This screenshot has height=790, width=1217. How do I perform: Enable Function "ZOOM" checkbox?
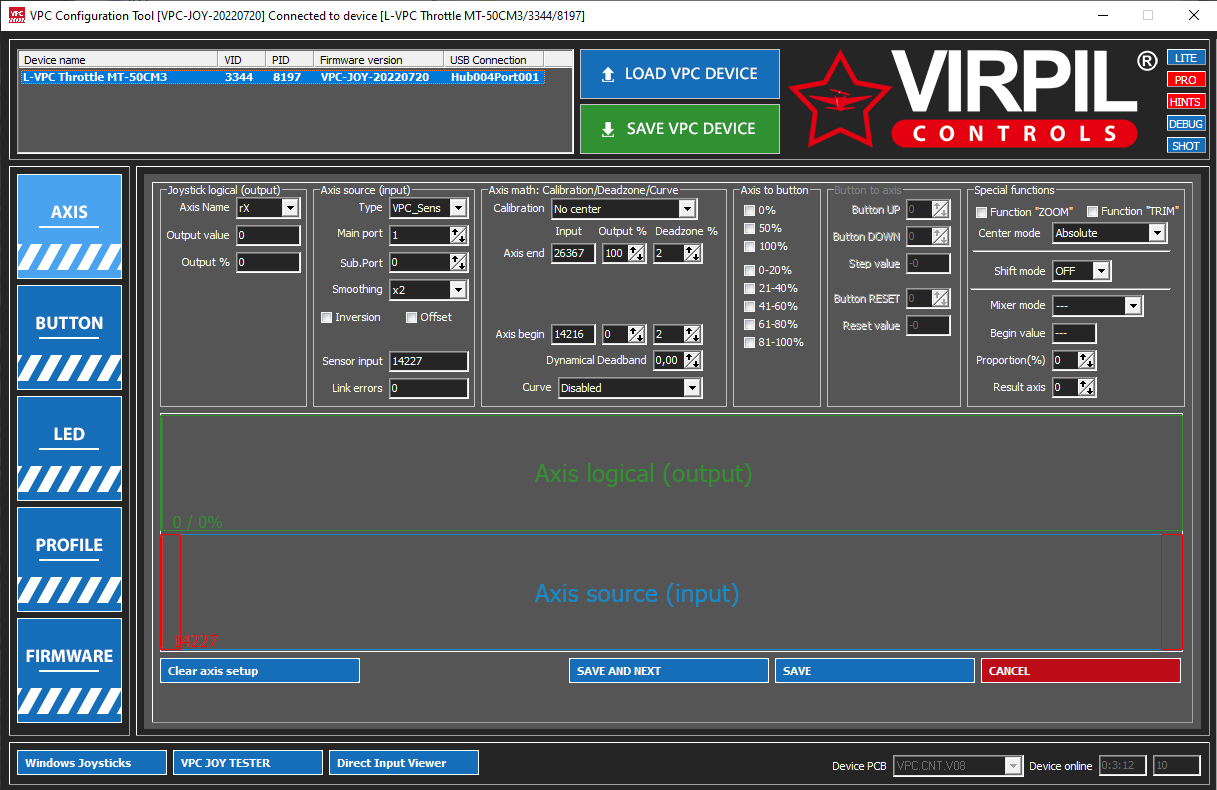tap(981, 212)
